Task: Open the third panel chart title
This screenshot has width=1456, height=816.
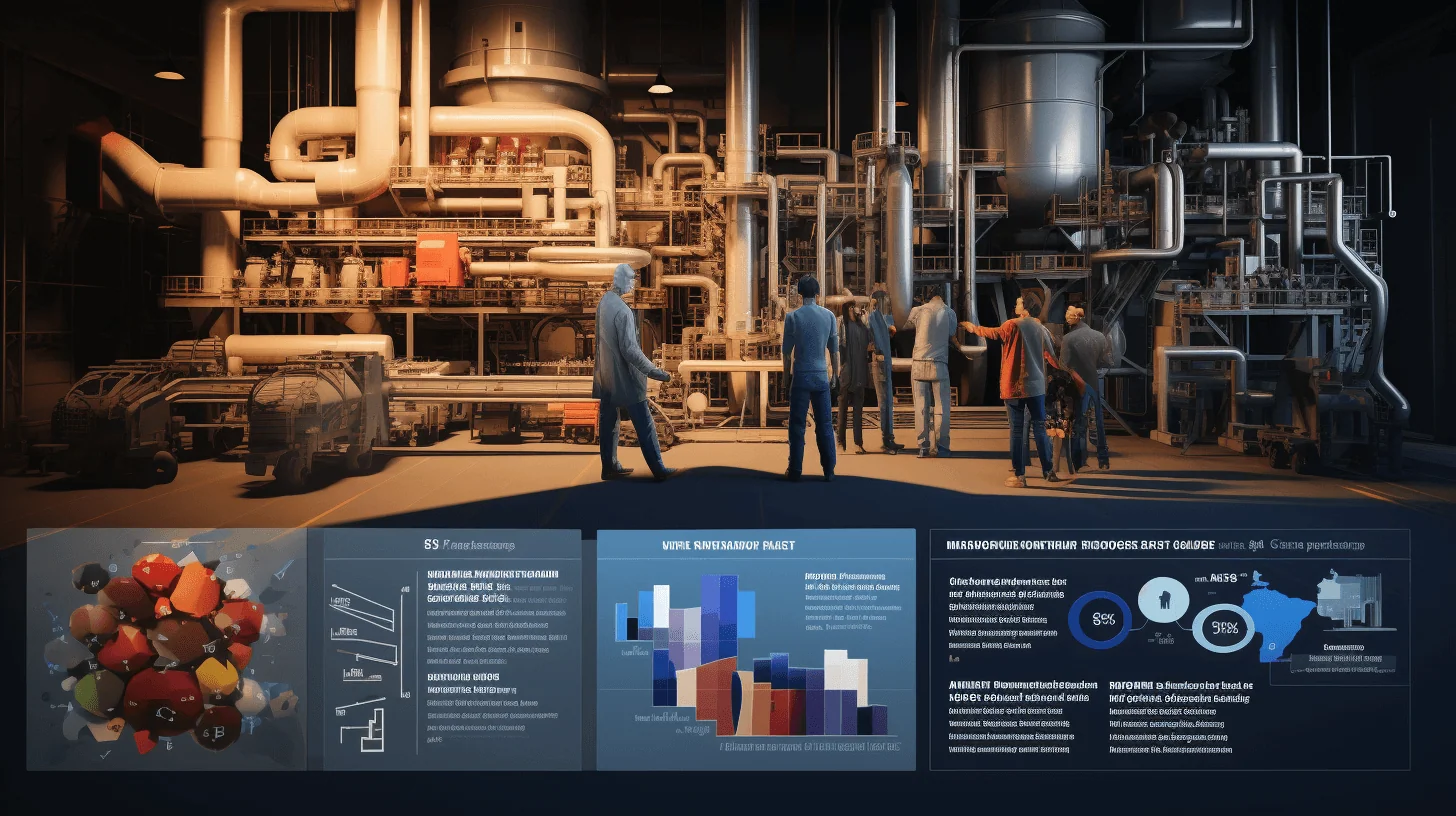Action: (727, 546)
